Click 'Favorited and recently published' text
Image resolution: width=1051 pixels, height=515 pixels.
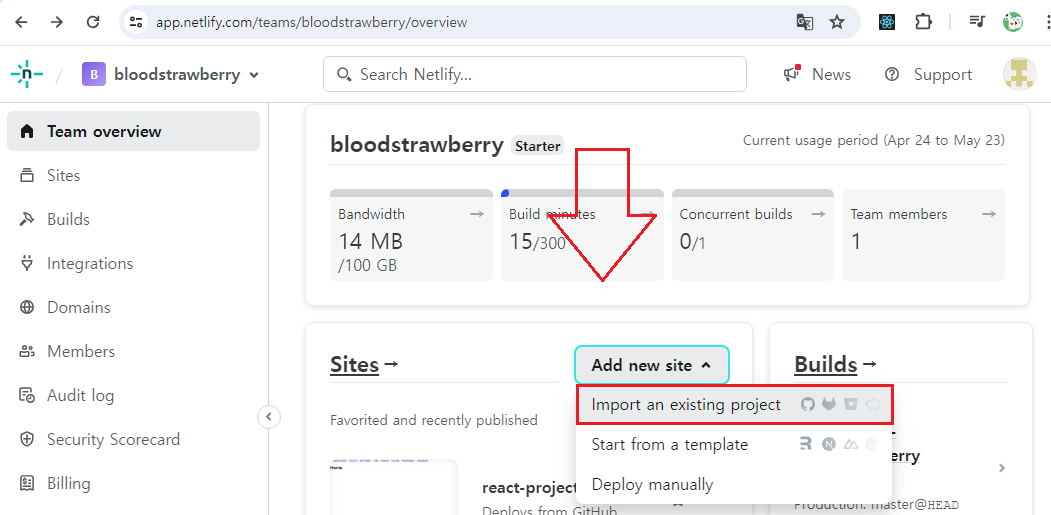point(434,420)
